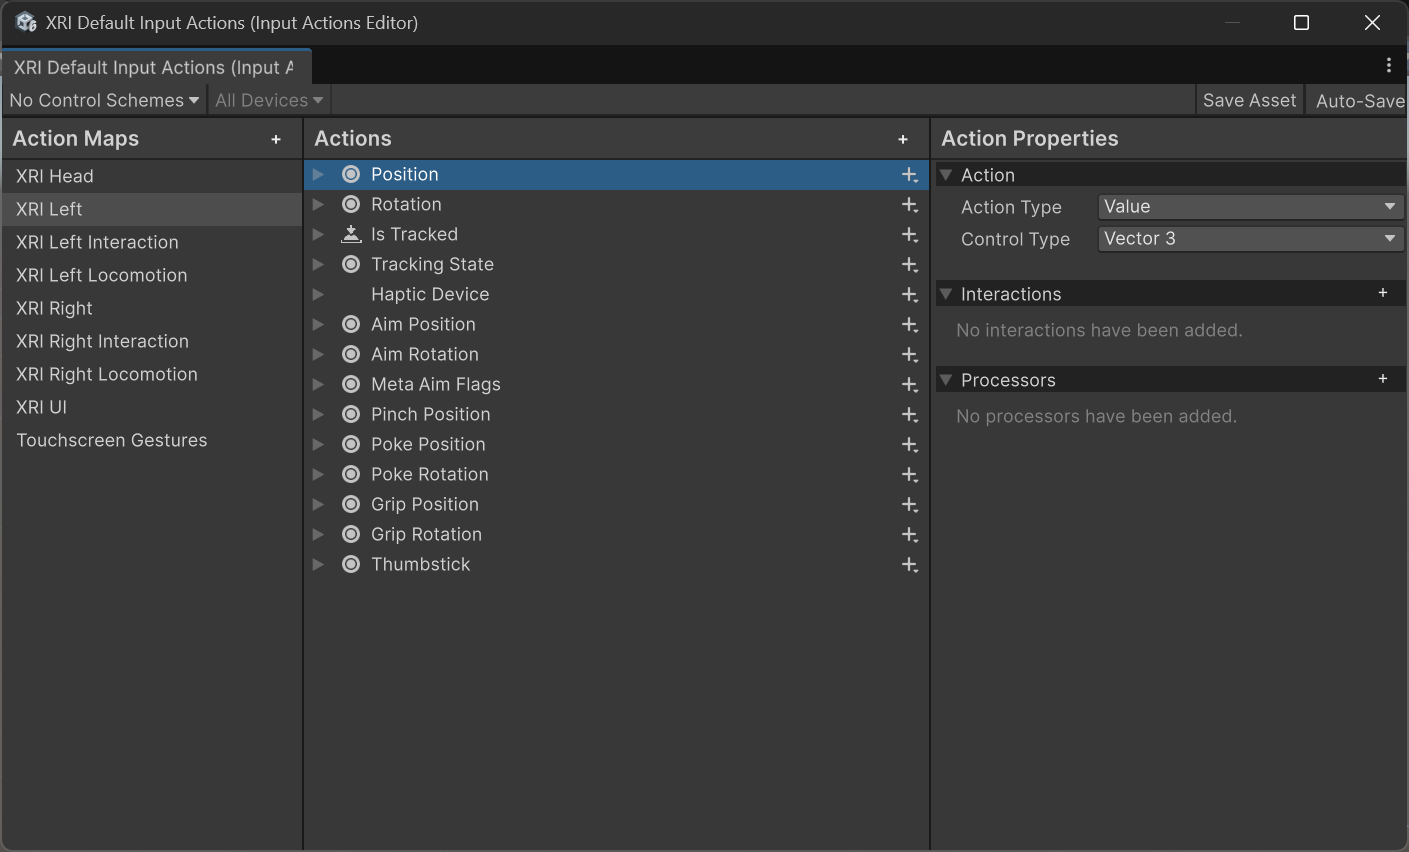Open the Action Type dropdown

(1250, 207)
